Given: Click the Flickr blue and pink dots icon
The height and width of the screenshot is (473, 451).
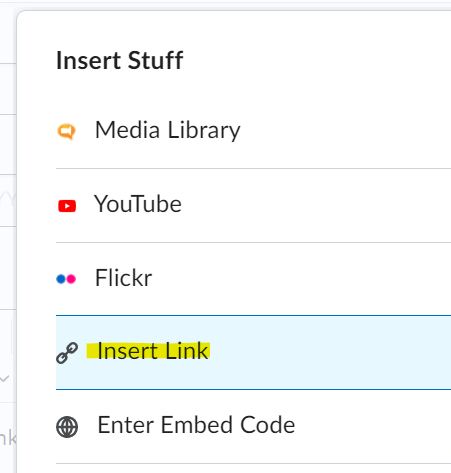Looking at the screenshot, I should click(66, 279).
